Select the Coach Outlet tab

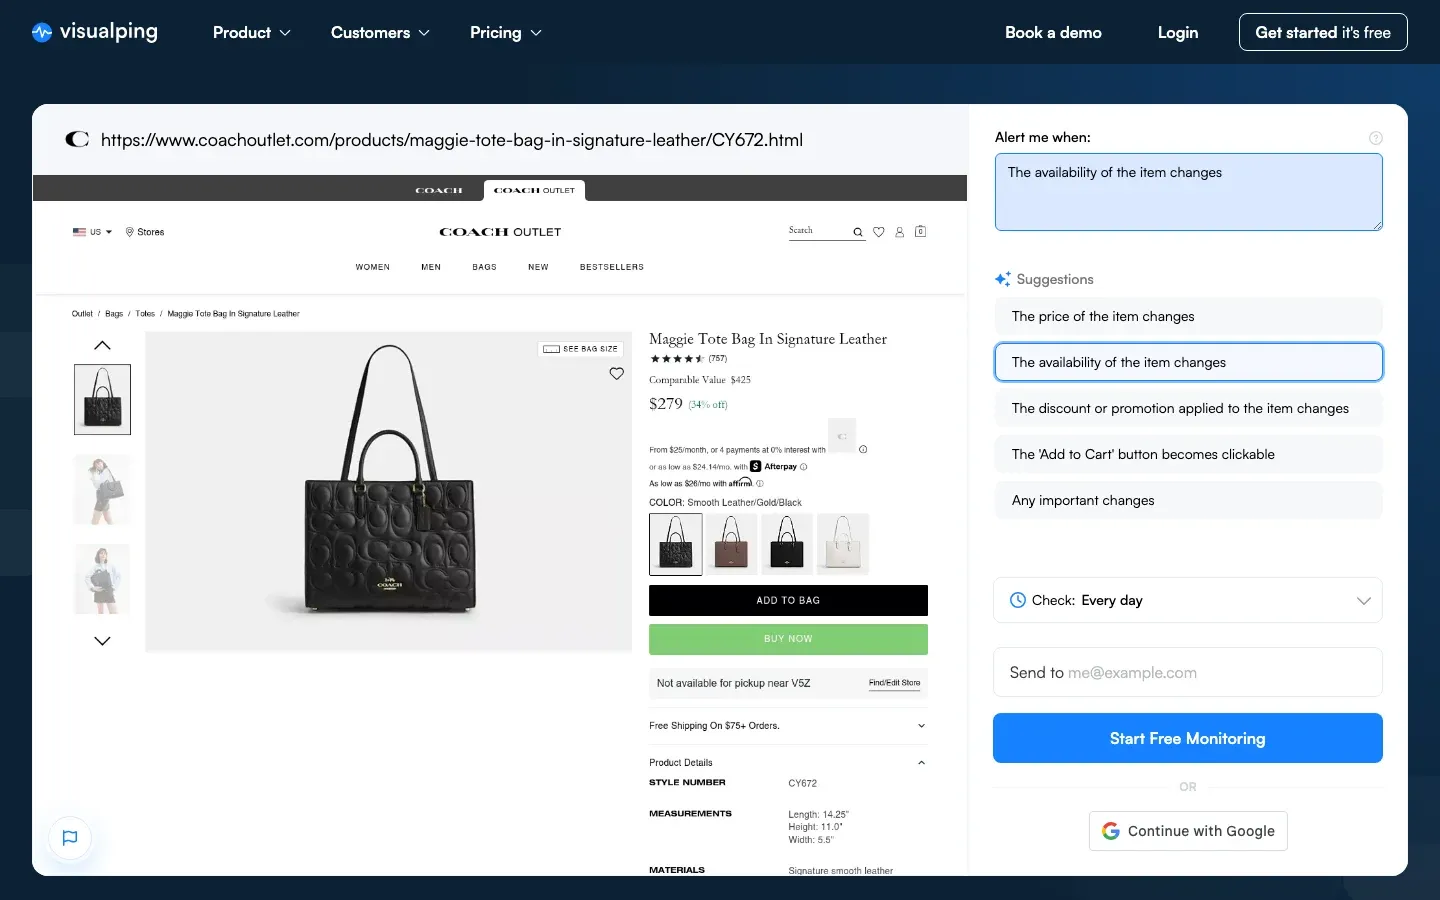pyautogui.click(x=534, y=190)
